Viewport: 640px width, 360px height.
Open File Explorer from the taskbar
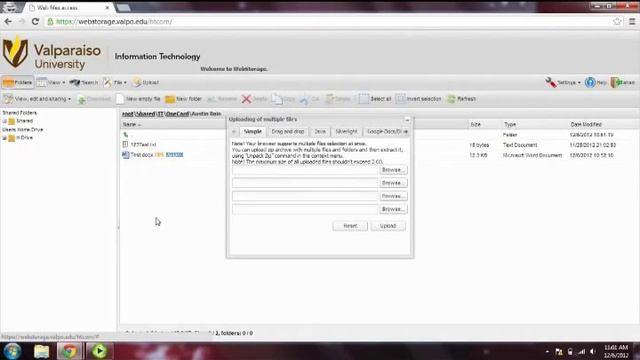click(41, 351)
